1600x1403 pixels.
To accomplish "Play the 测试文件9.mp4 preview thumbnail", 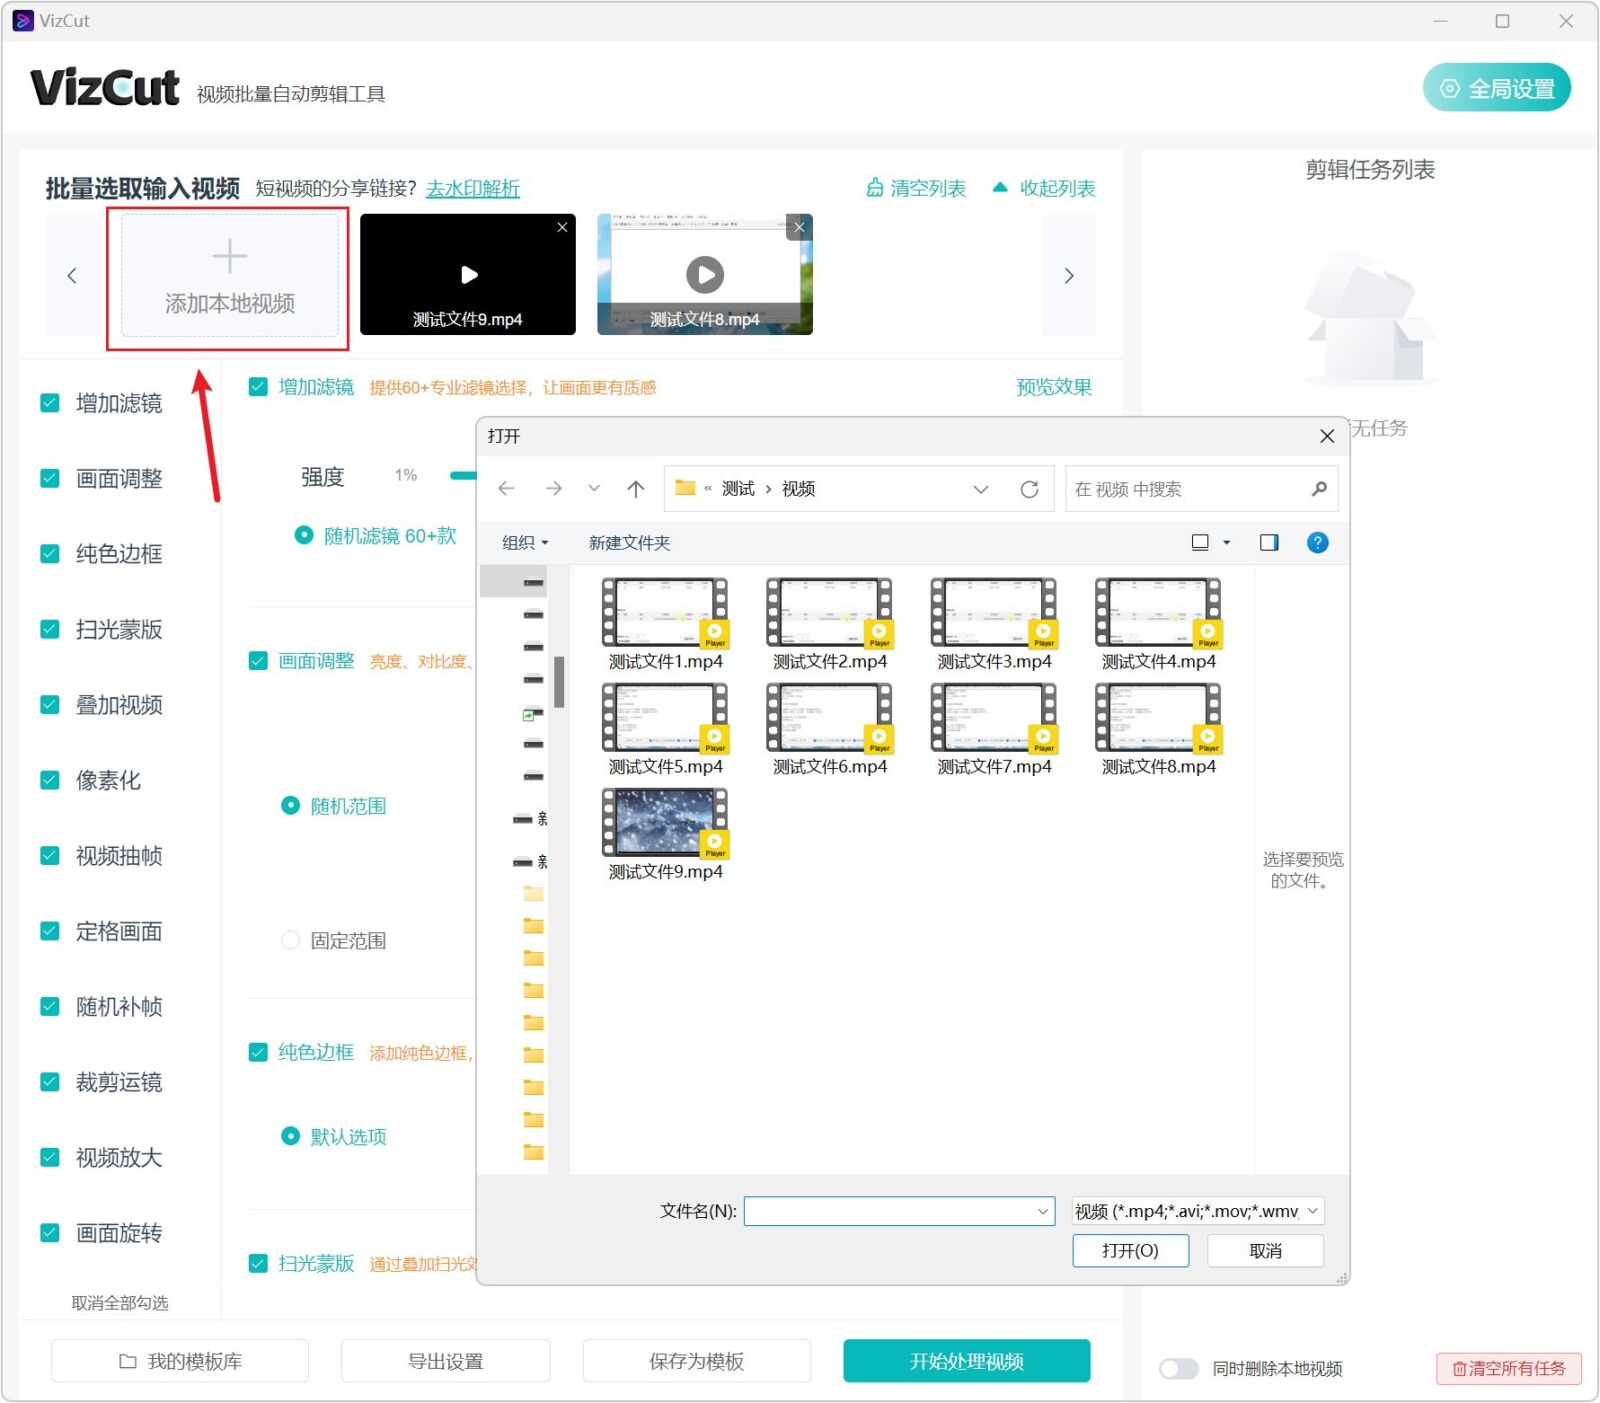I will tap(468, 274).
